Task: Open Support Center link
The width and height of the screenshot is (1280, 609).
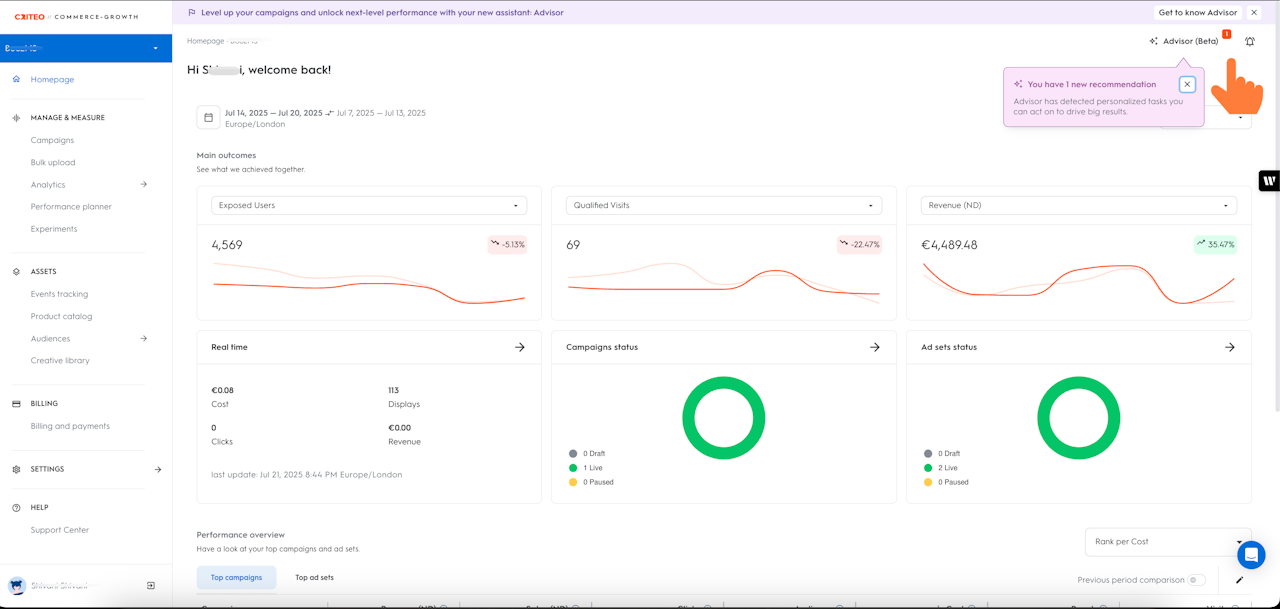Action: tap(60, 530)
